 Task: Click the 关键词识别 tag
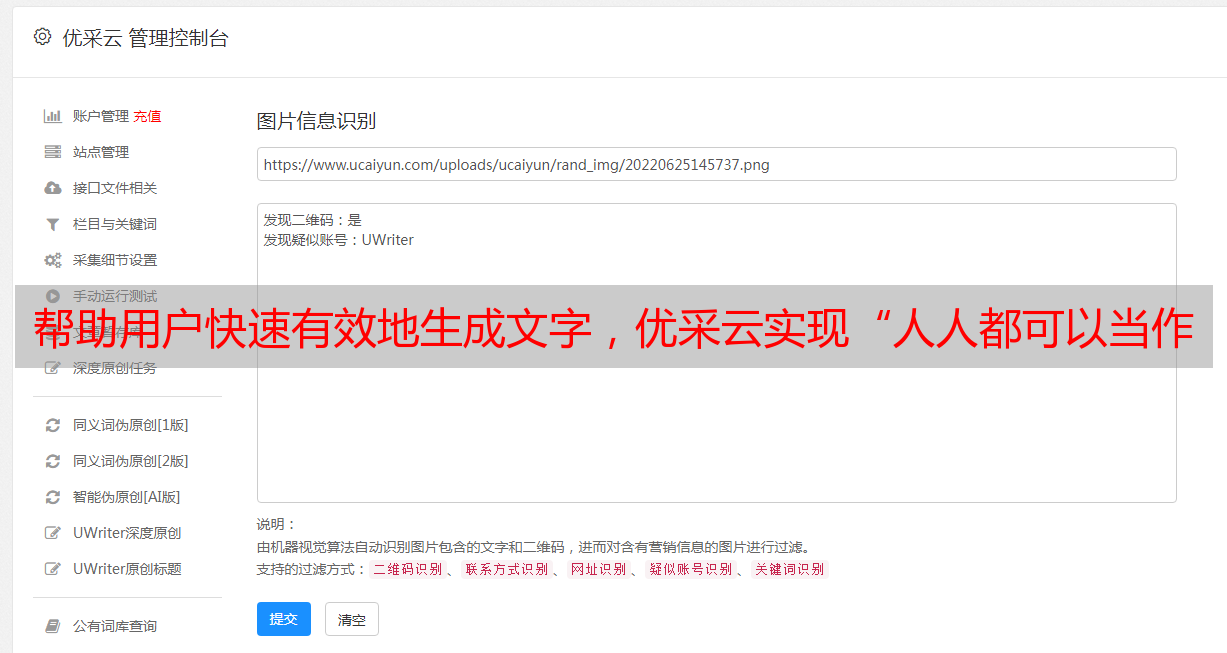tap(789, 569)
